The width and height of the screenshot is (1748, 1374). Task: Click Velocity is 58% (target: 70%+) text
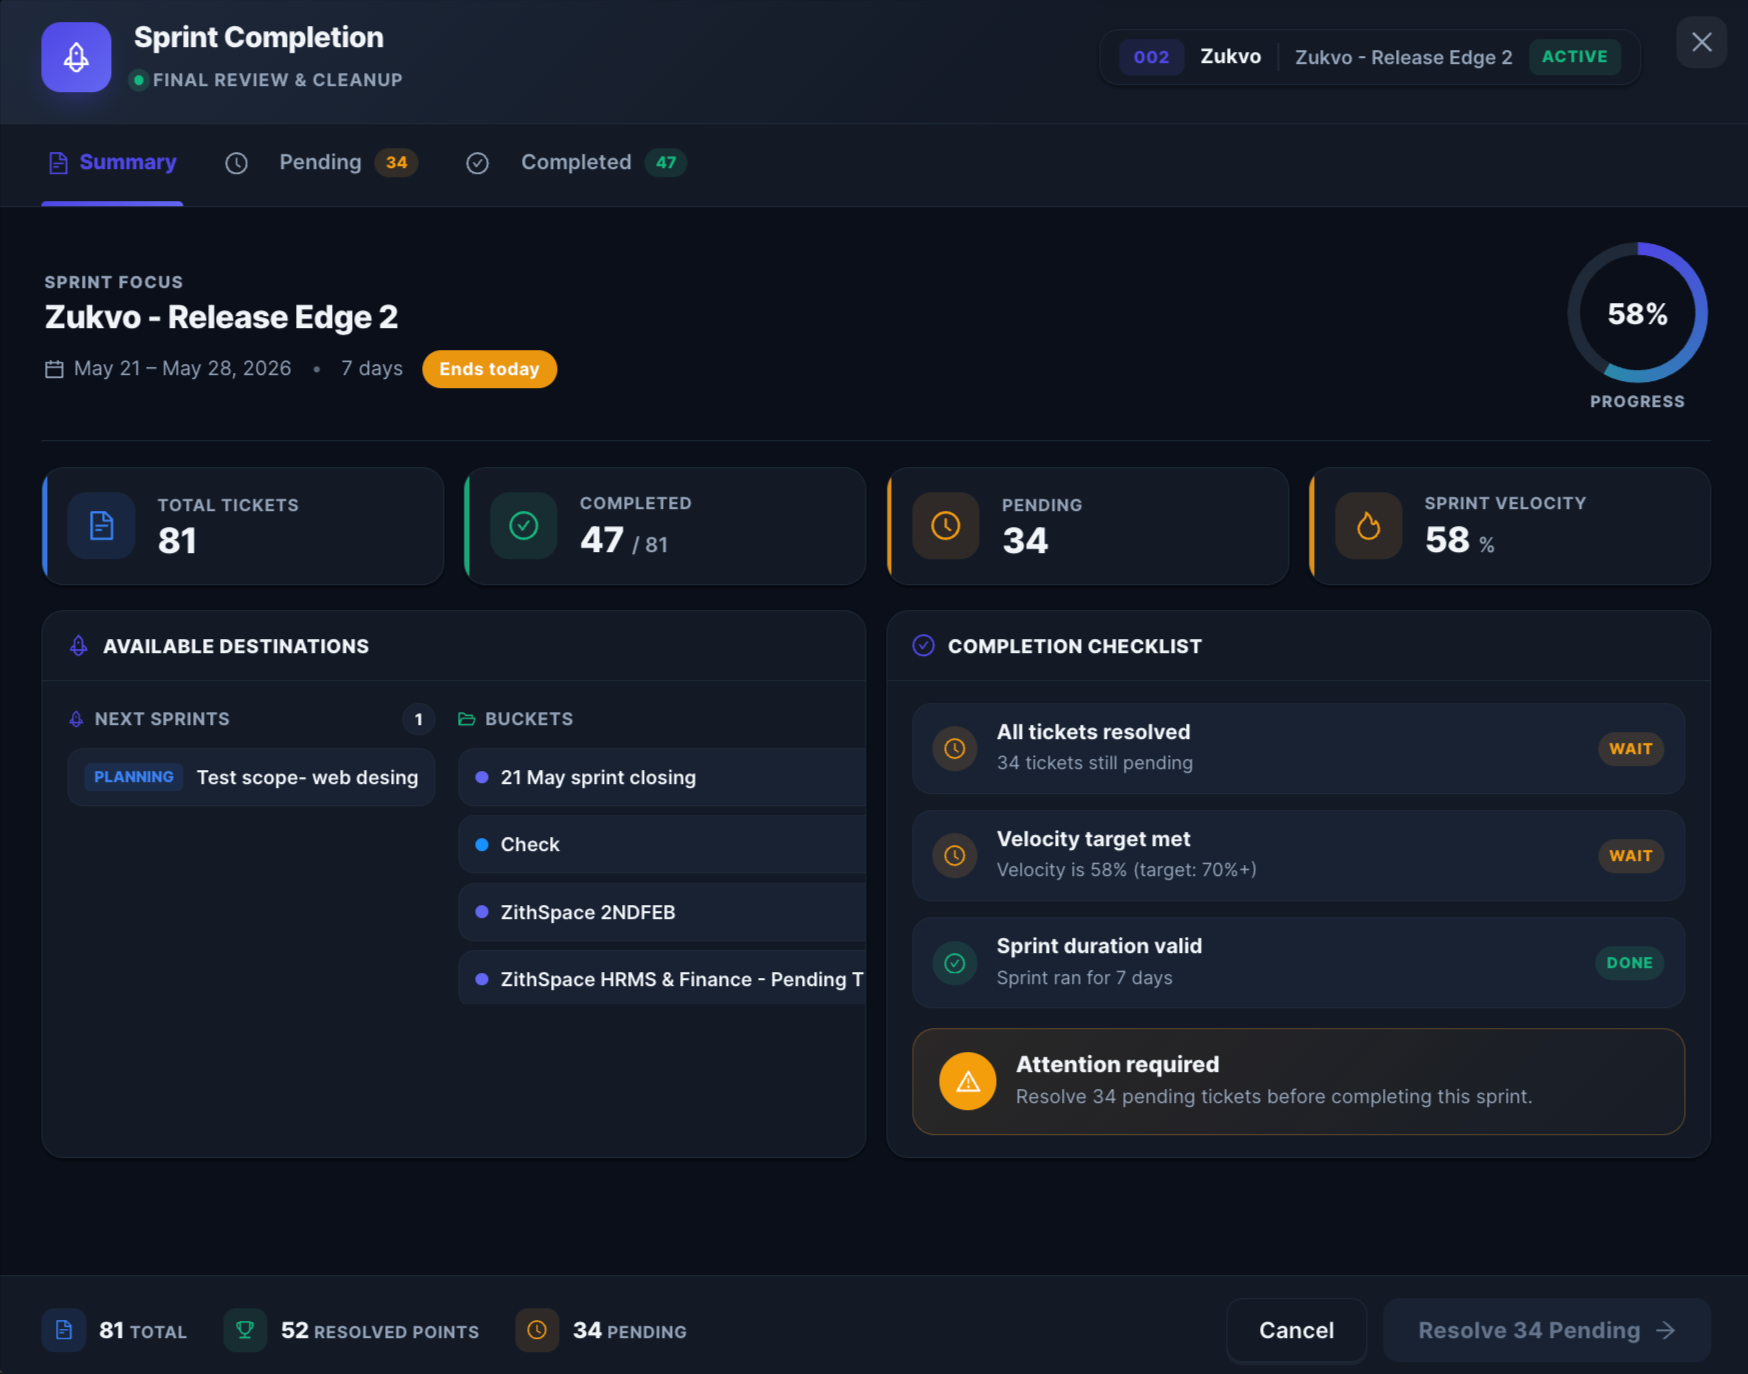1126,870
